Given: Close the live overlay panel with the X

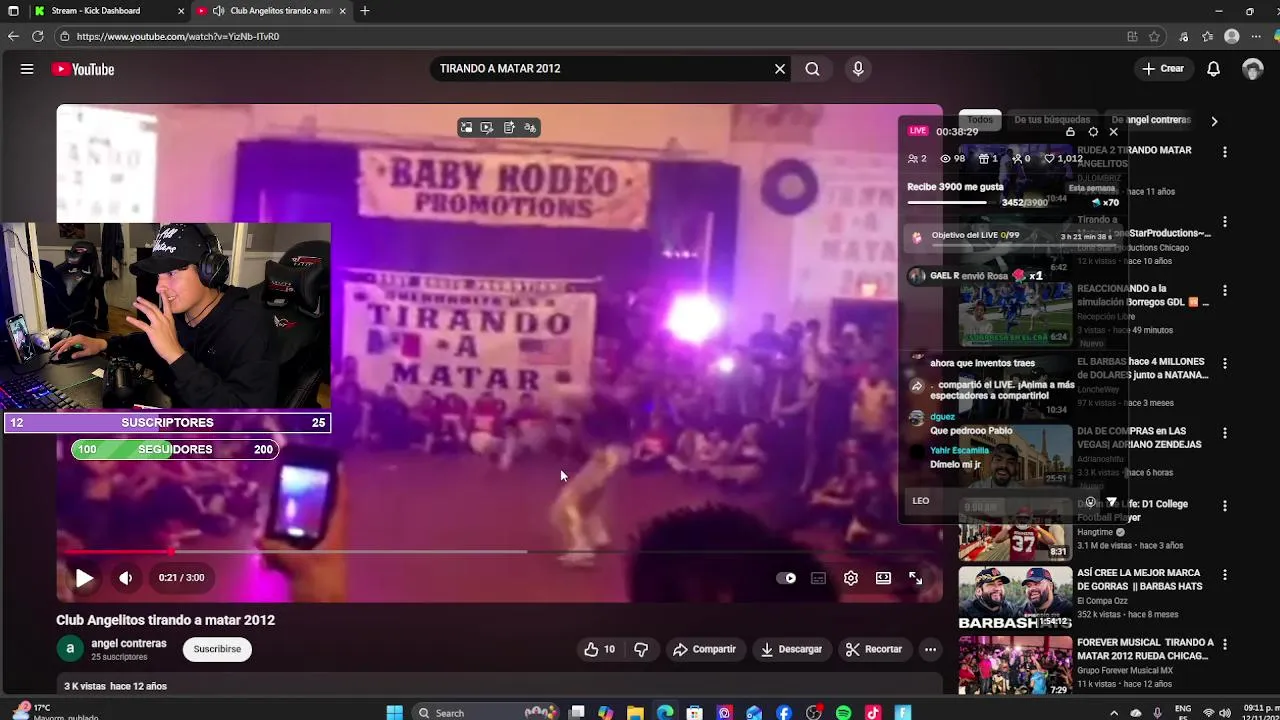Looking at the screenshot, I should pos(1113,132).
